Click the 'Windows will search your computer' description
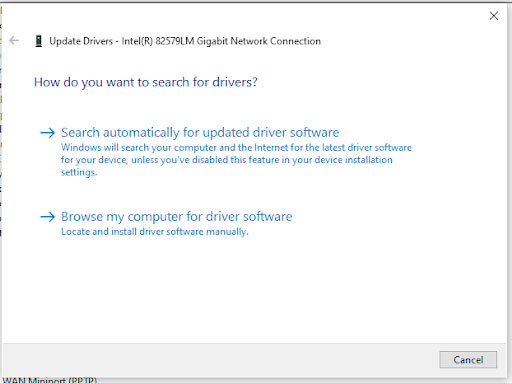The image size is (512, 384). pos(236,160)
